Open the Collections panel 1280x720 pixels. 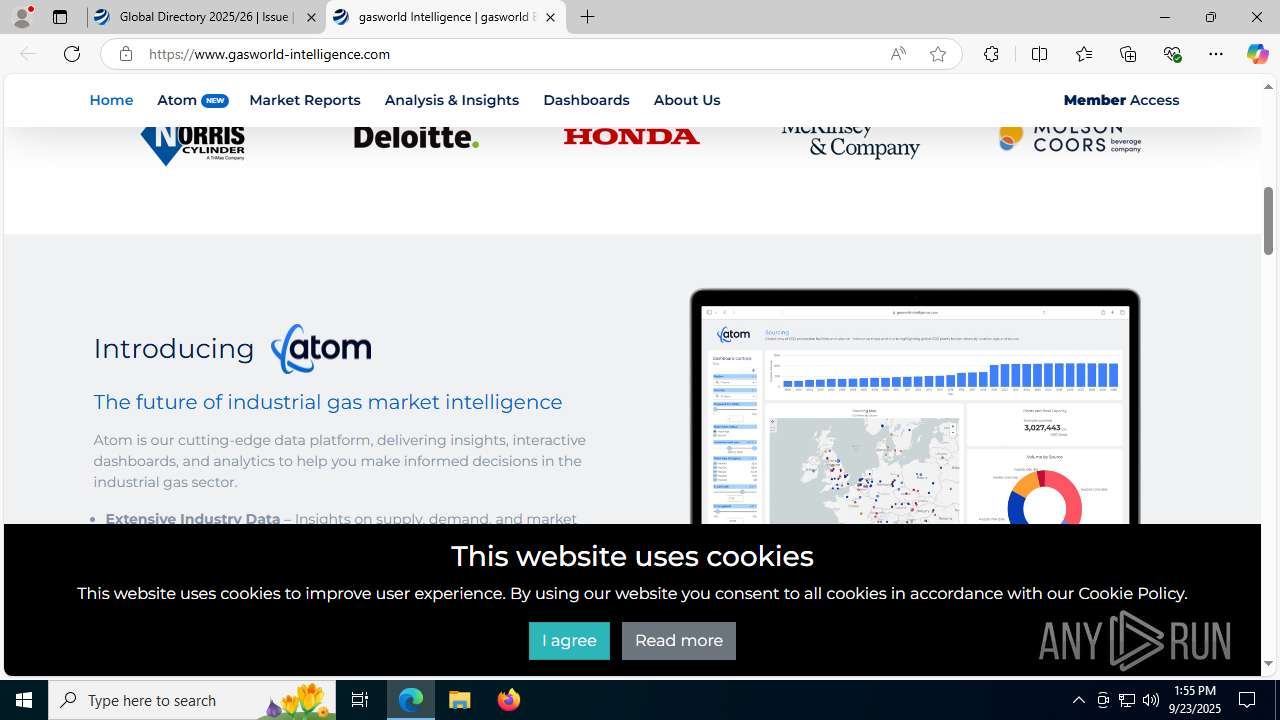[x=1128, y=54]
